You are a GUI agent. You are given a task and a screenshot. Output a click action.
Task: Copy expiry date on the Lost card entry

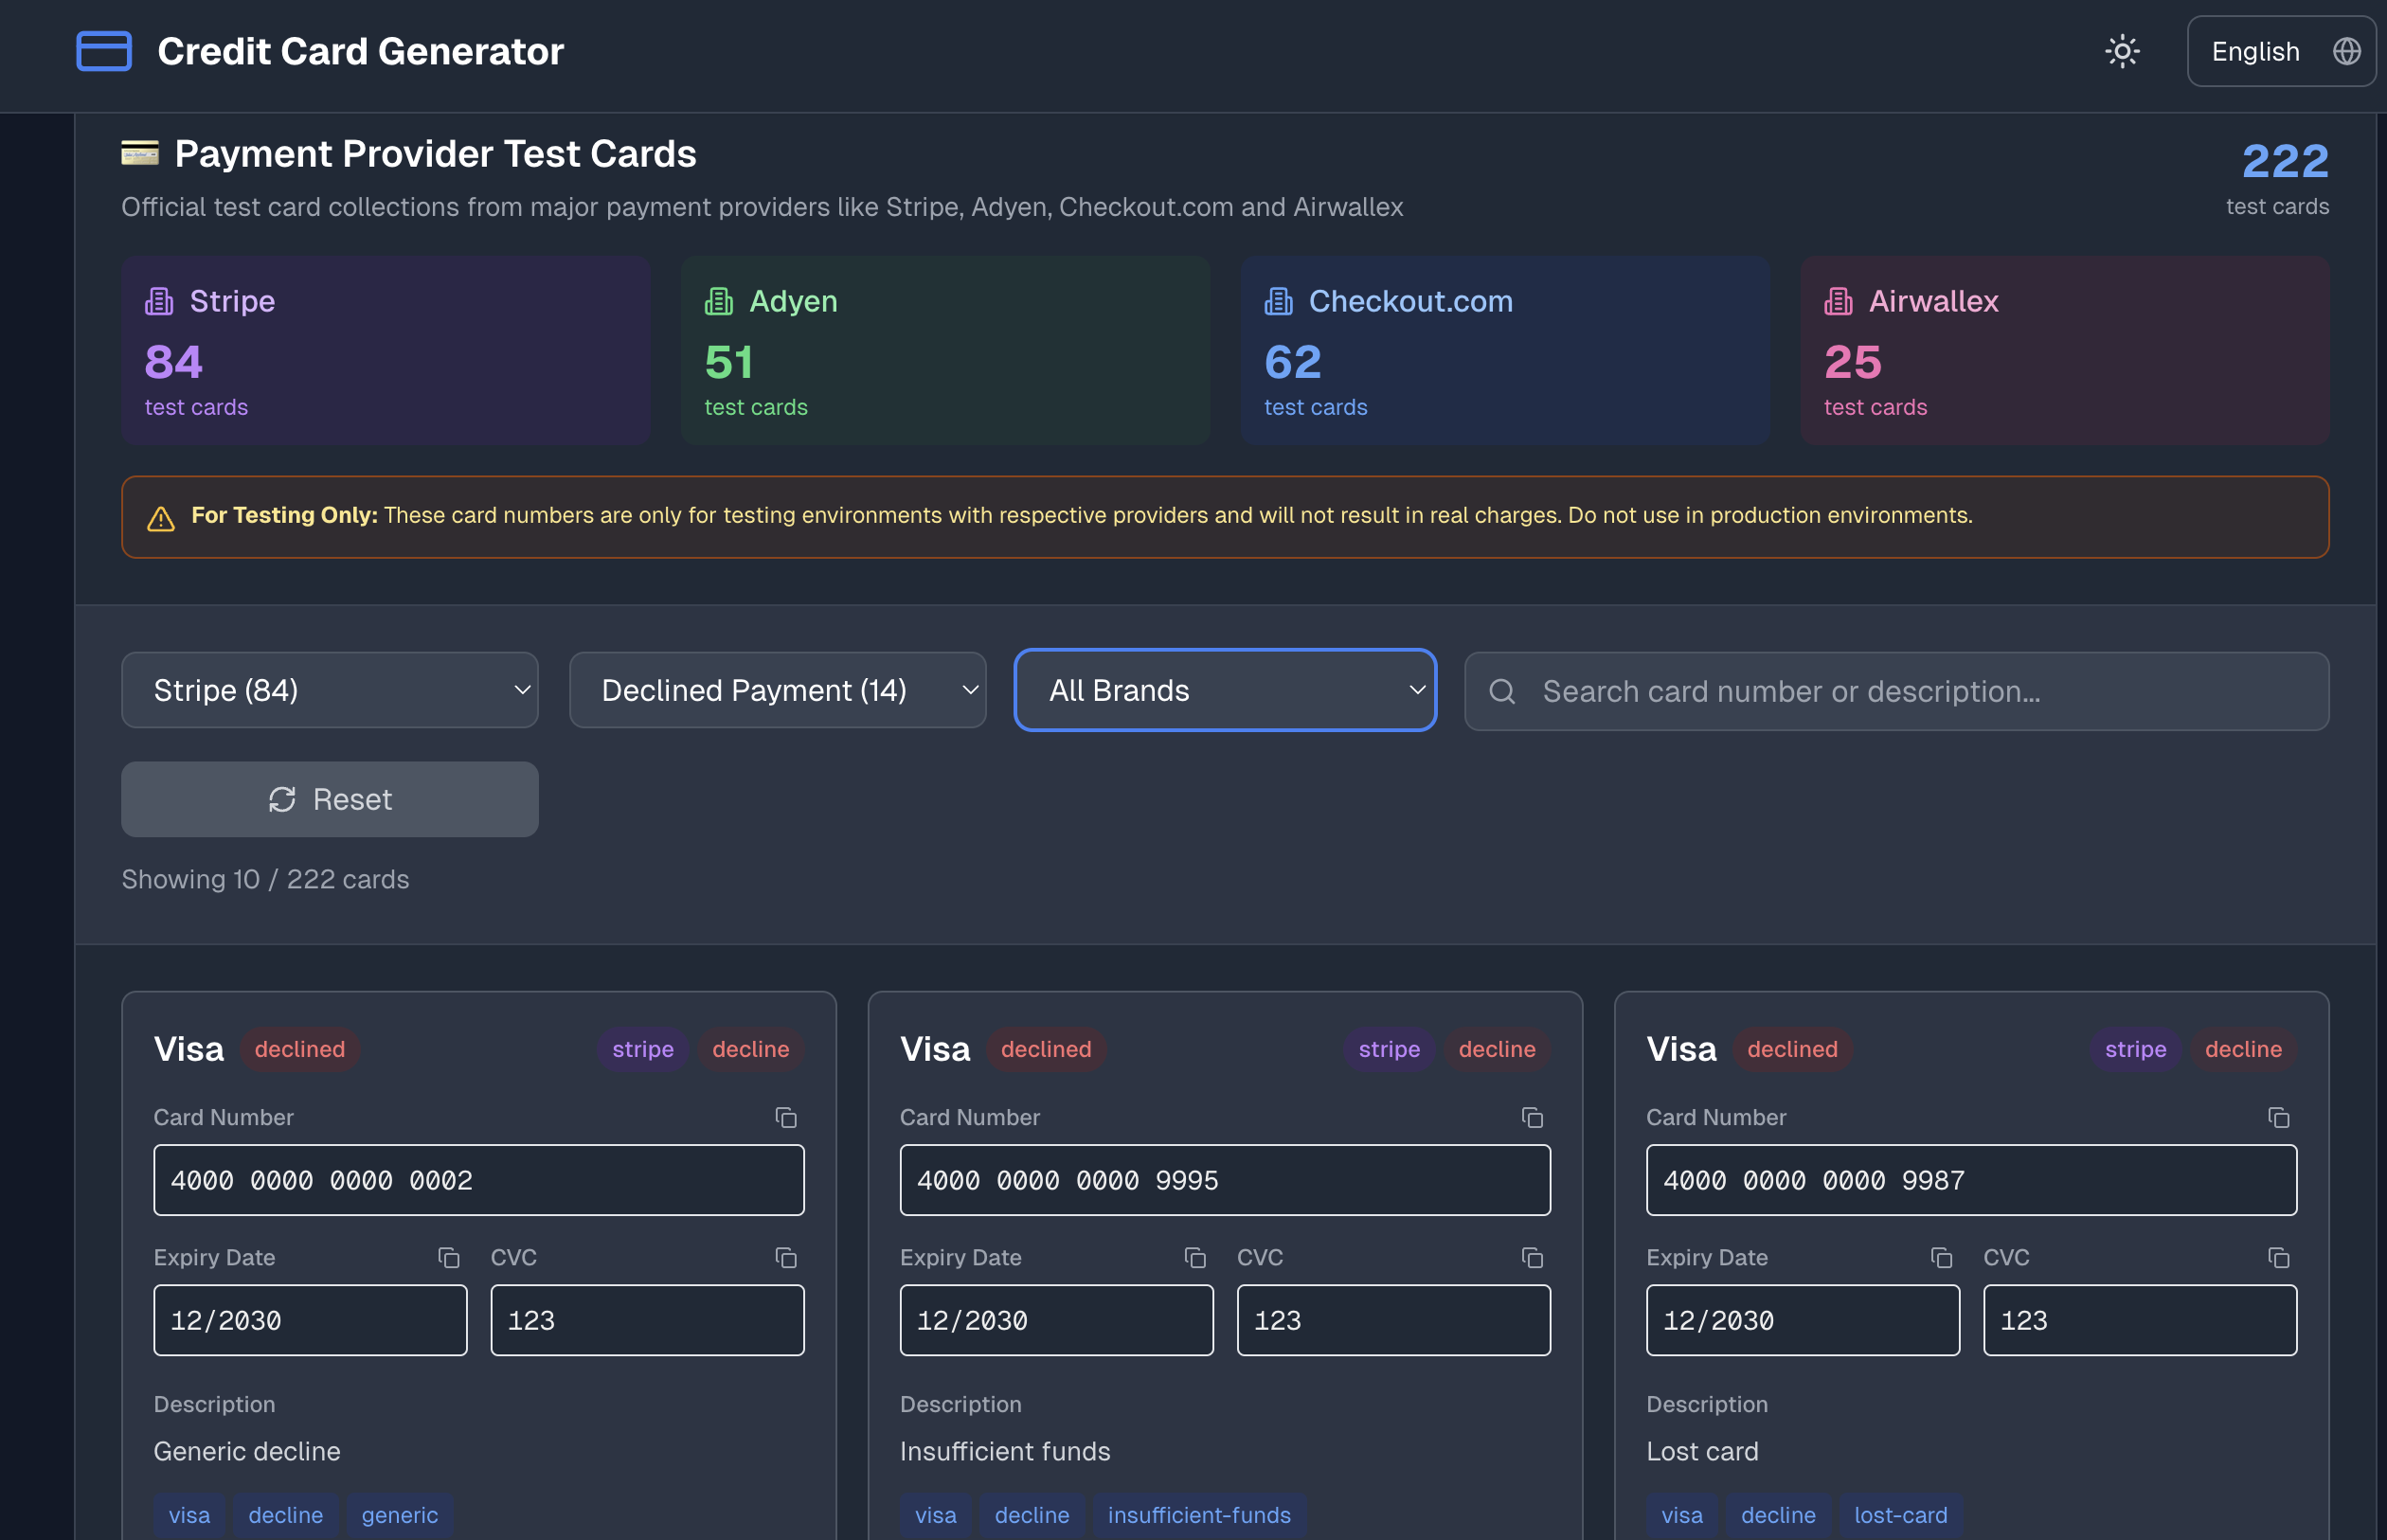click(x=1941, y=1259)
